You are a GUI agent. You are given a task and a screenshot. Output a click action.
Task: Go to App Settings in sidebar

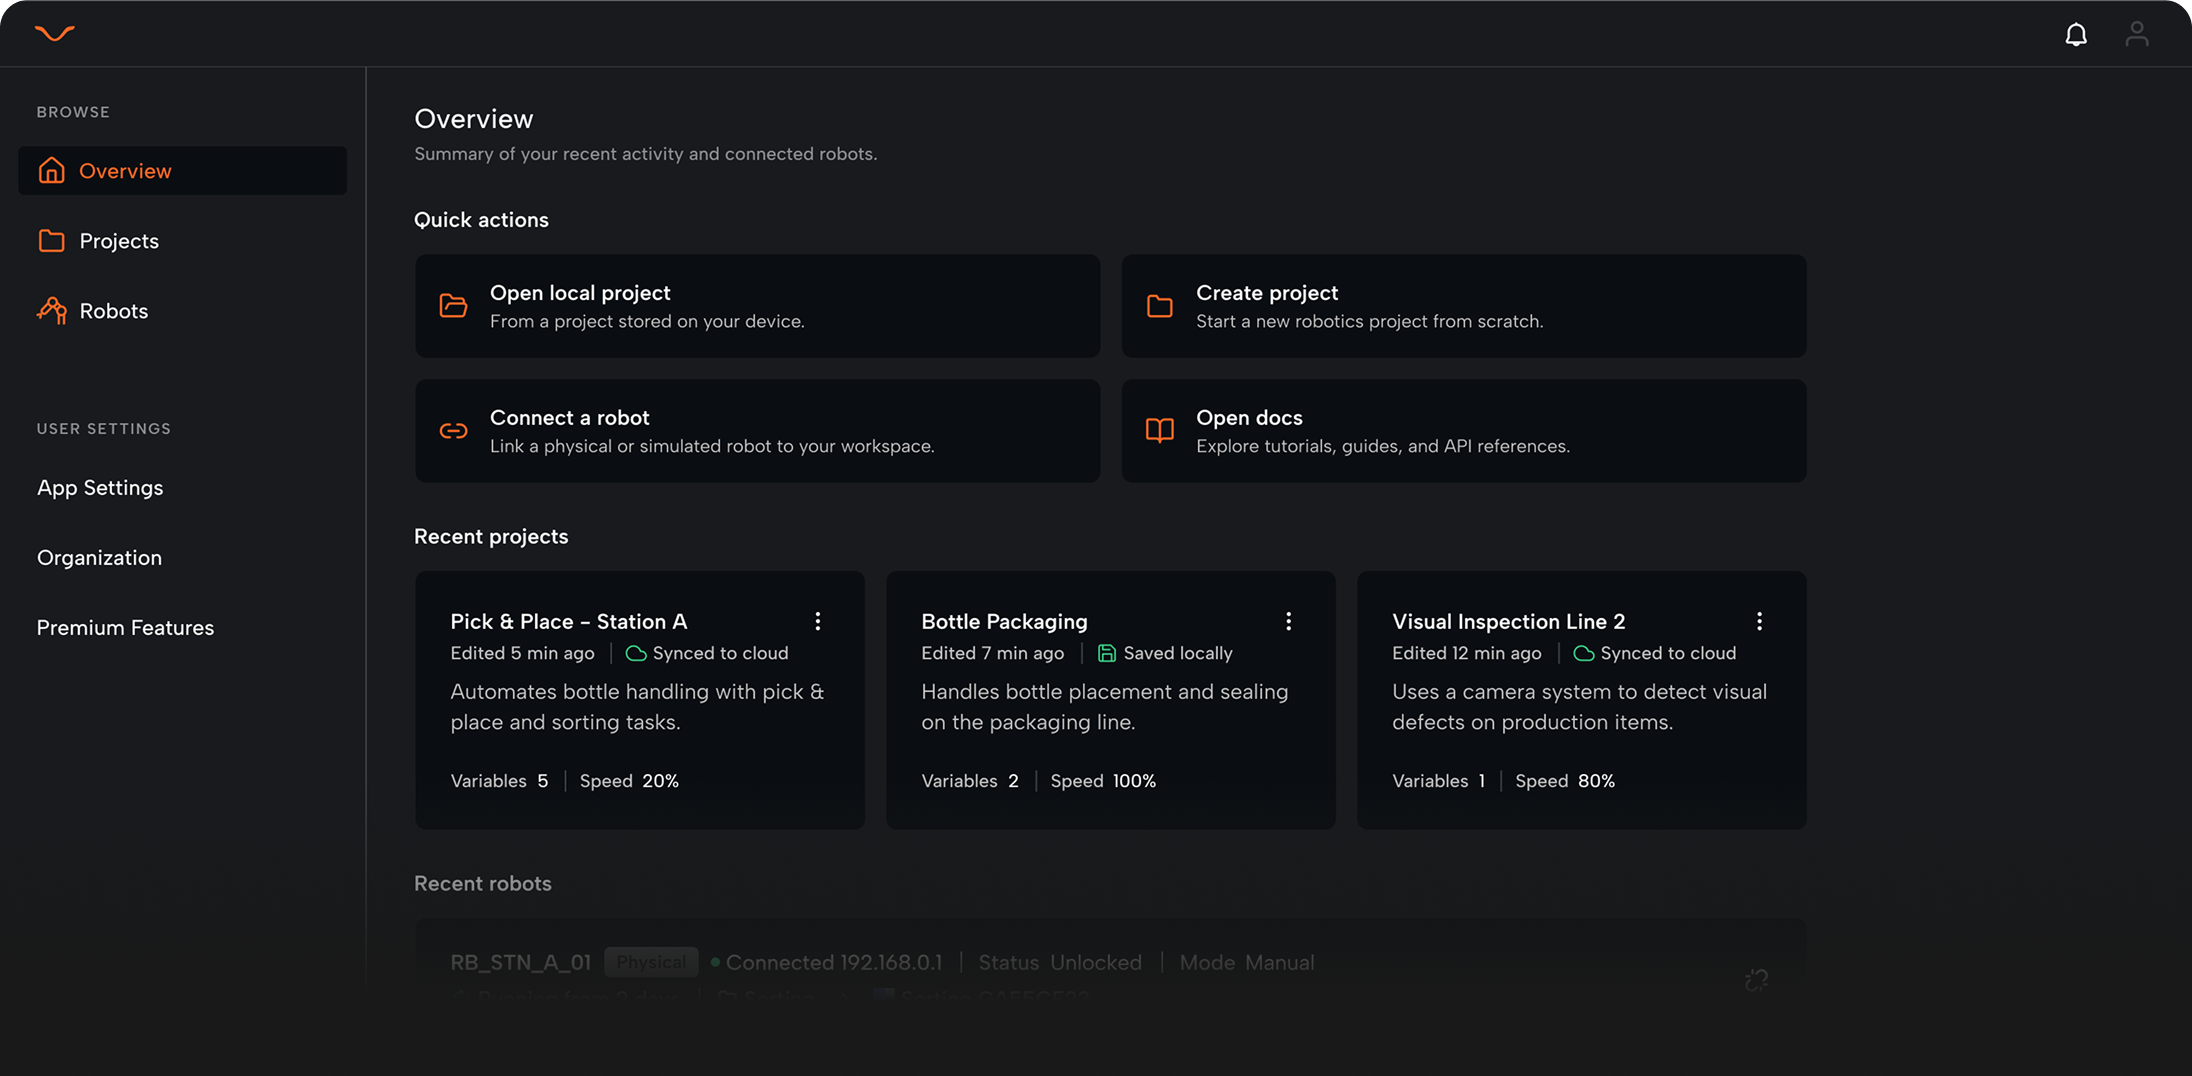point(100,488)
